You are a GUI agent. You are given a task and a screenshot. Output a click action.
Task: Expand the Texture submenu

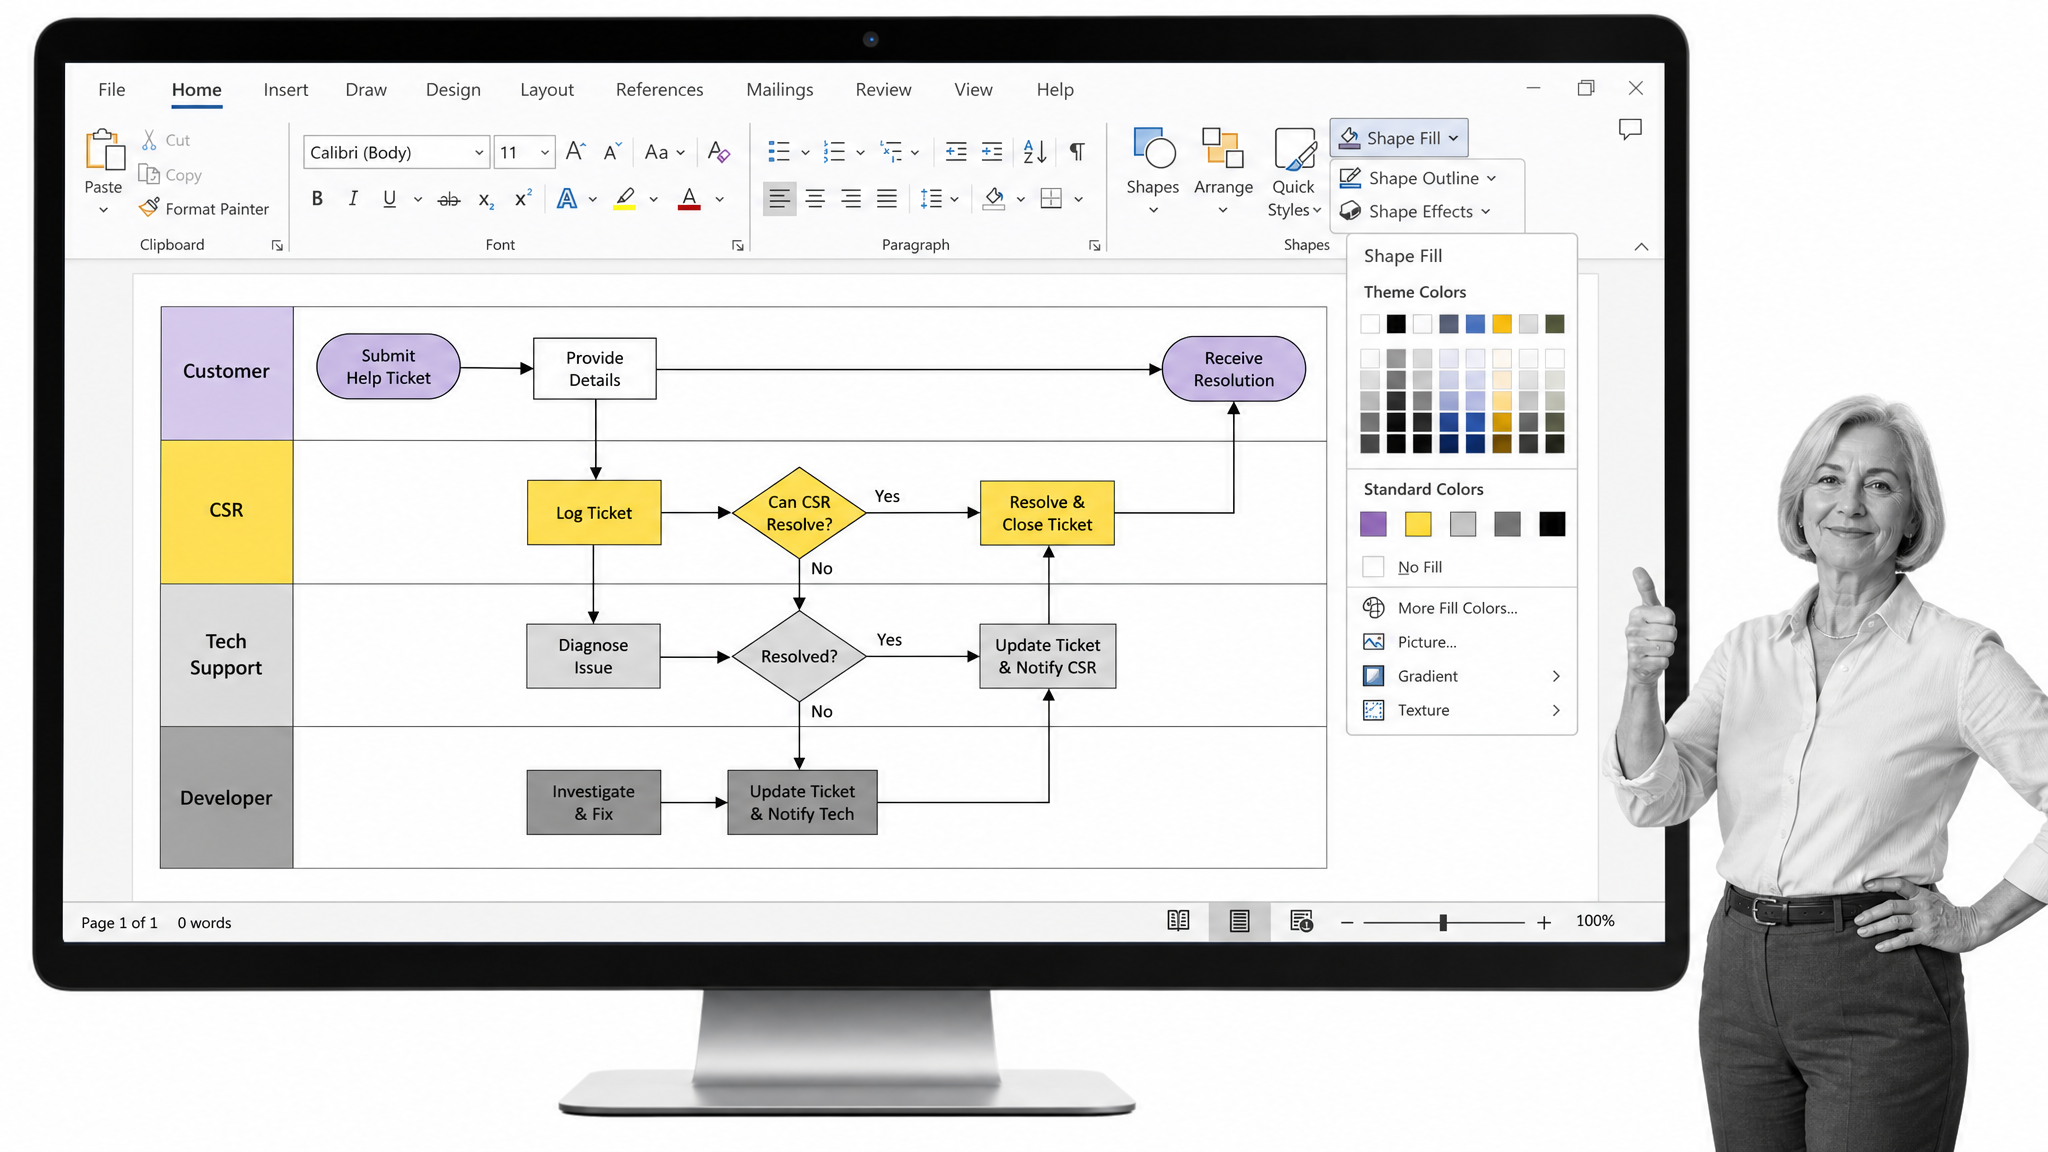point(1461,710)
